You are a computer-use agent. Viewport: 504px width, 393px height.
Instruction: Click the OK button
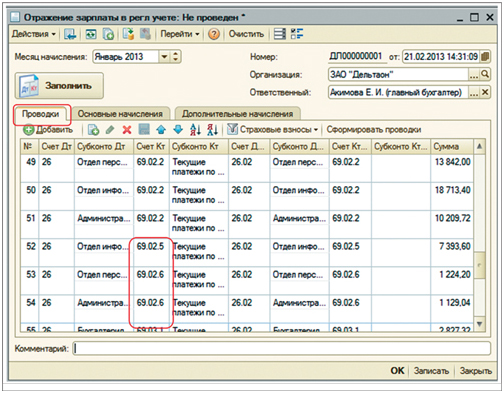[x=397, y=371]
